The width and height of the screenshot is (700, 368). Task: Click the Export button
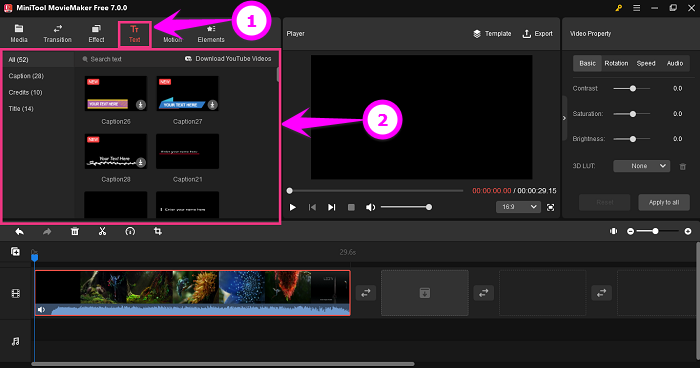tap(538, 33)
